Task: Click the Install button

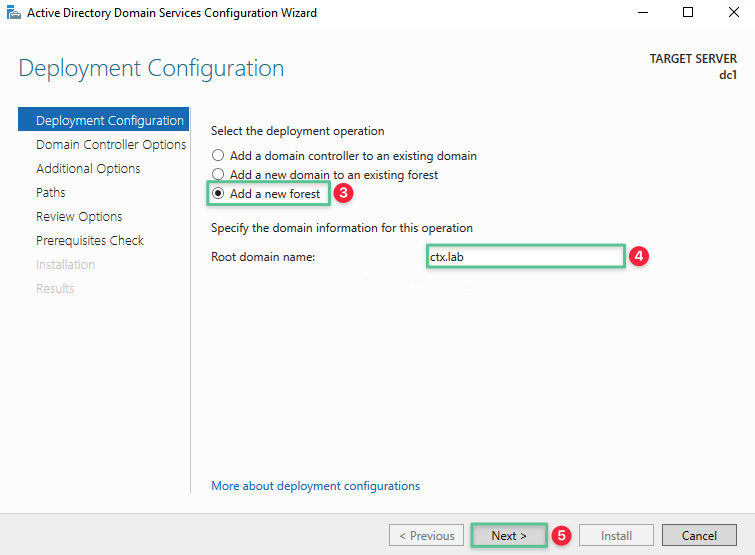Action: (x=616, y=535)
